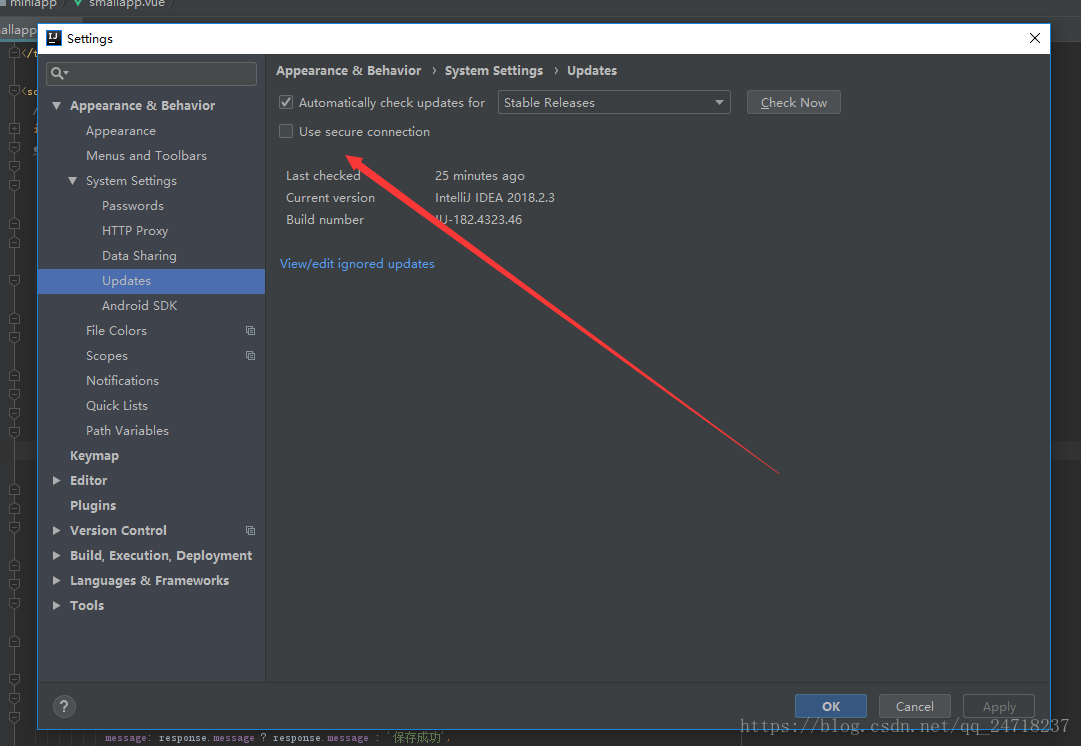Collapse the Appearance & Behavior tree node
Screen dimensions: 1081x746
coord(57,105)
